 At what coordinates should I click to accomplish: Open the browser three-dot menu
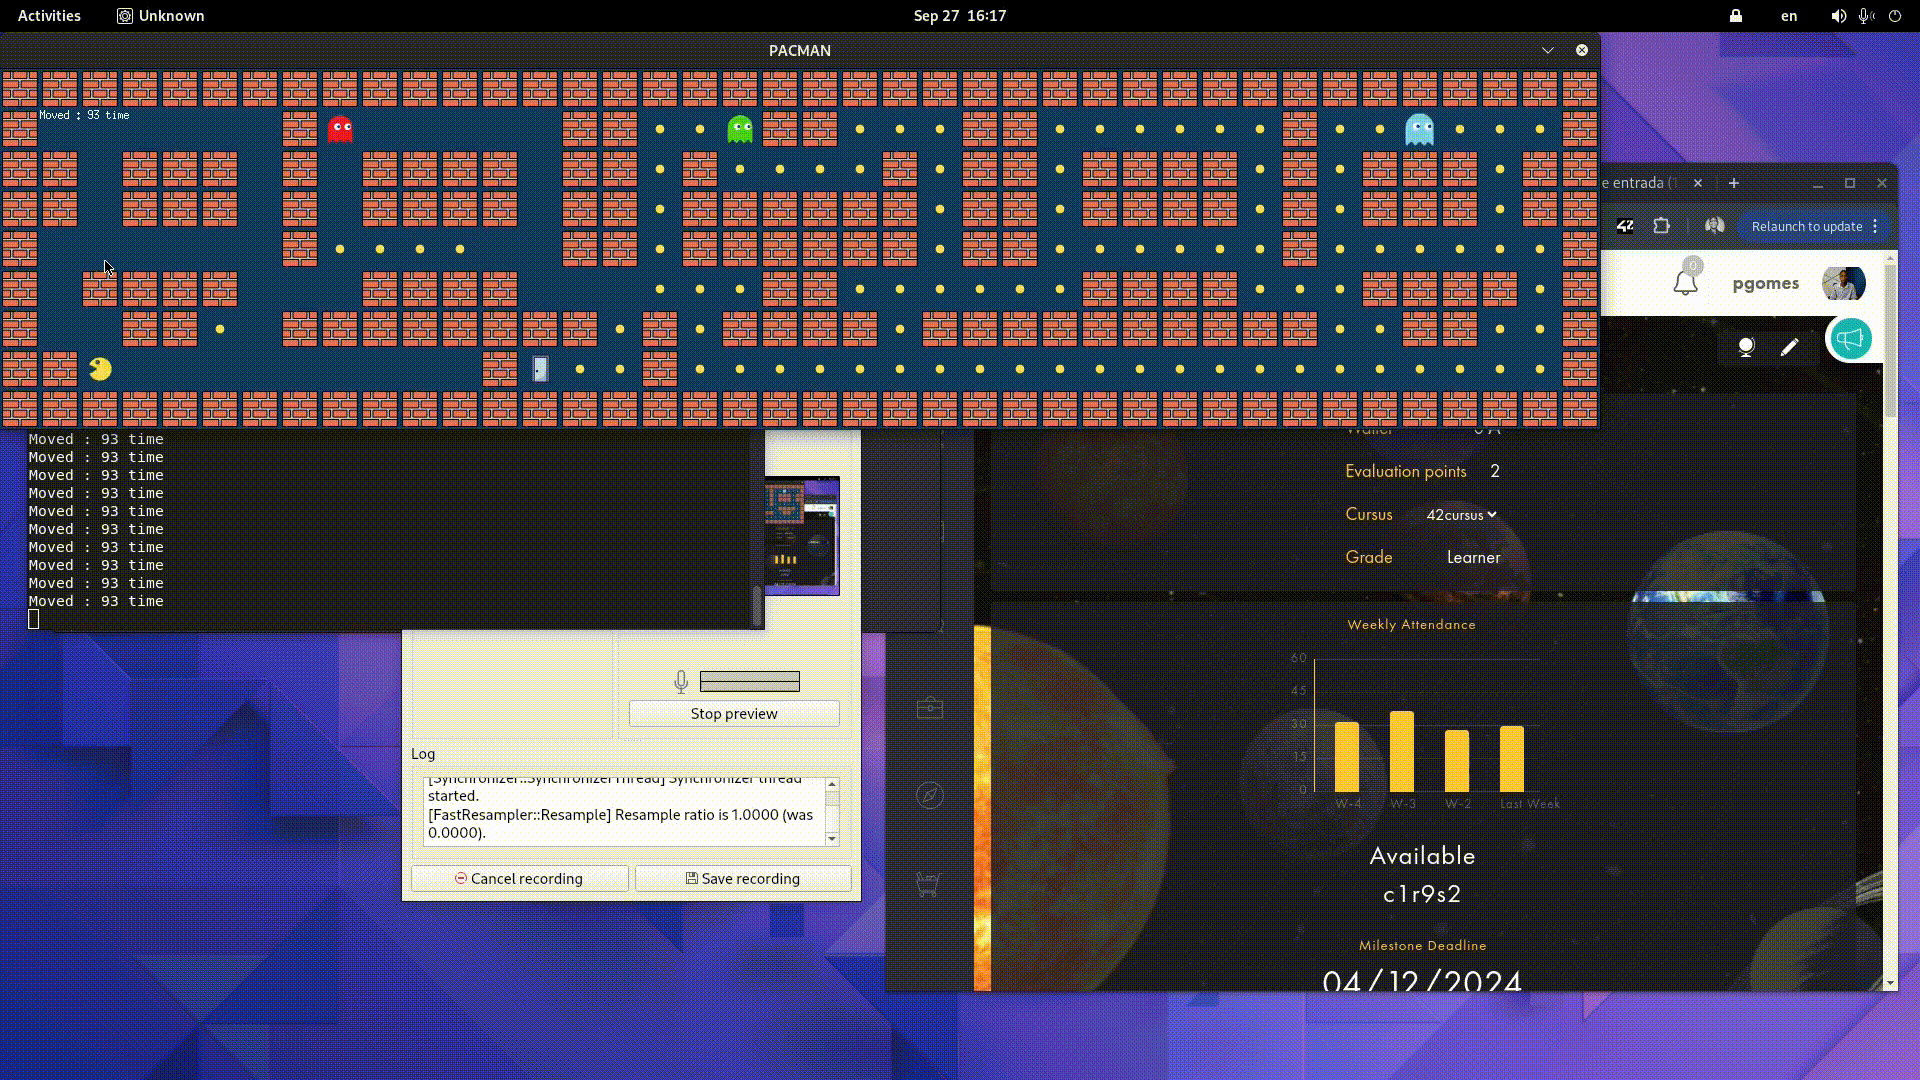(x=1876, y=226)
